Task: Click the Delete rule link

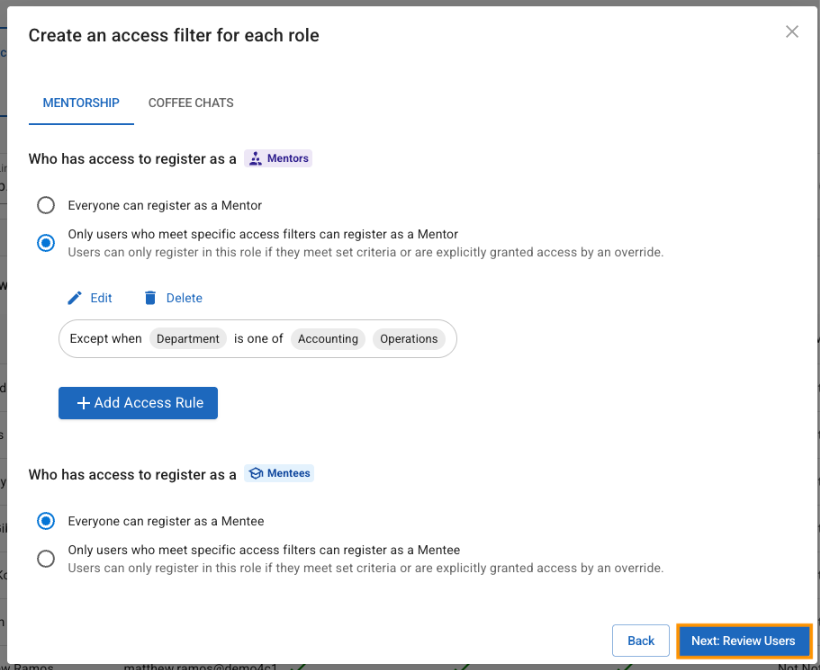Action: [184, 298]
